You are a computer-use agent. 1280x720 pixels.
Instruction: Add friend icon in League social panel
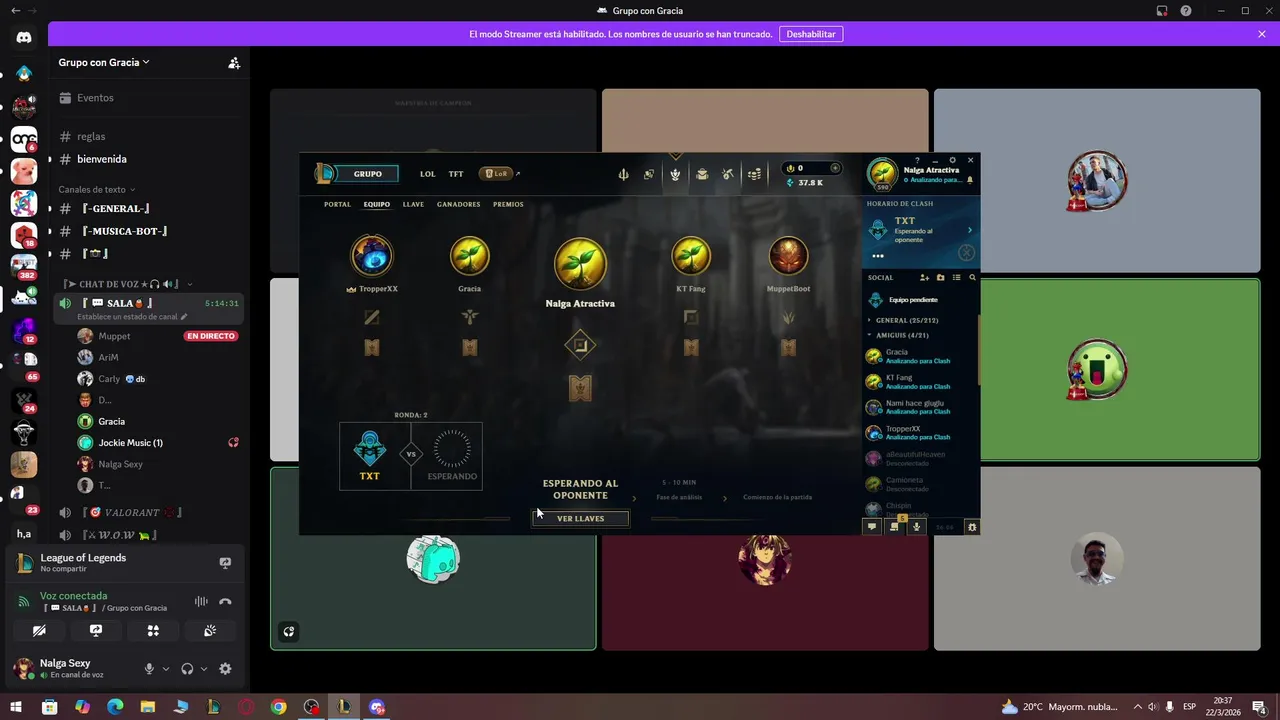point(924,277)
